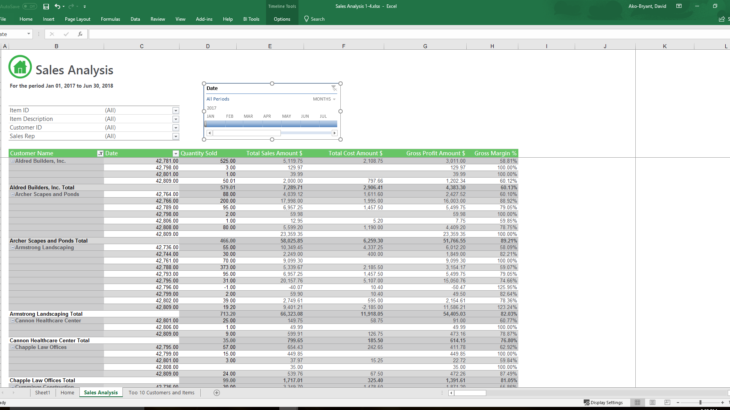The image size is (730, 410).
Task: Open the Insert ribbon tab
Action: coord(48,19)
